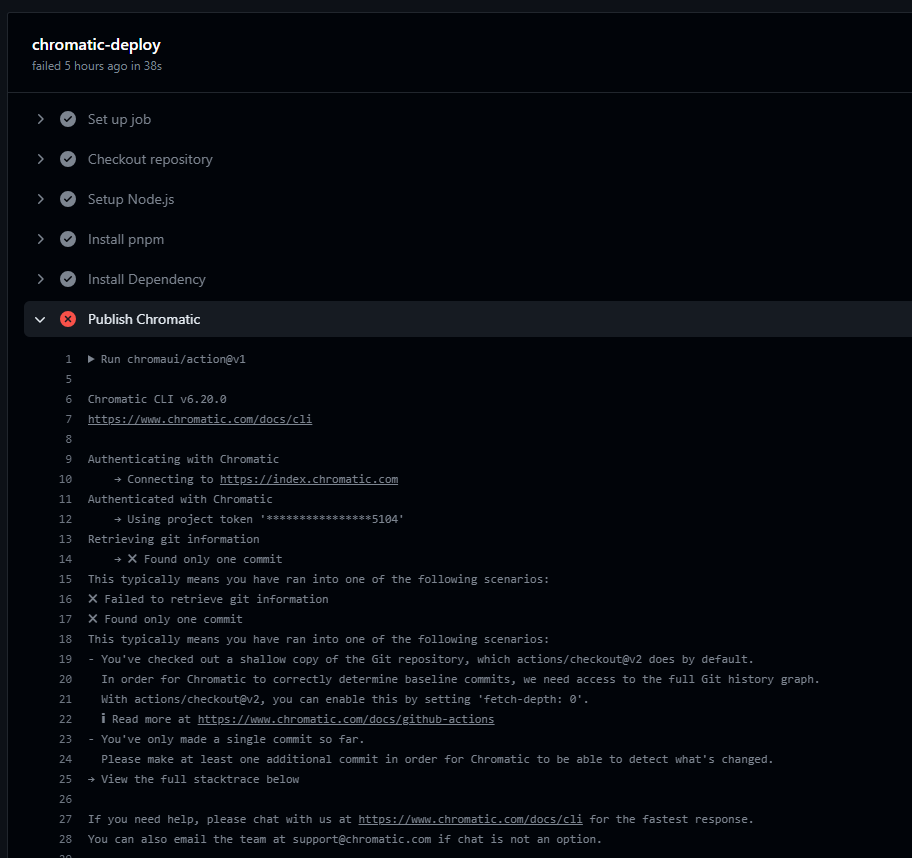The height and width of the screenshot is (858, 912).
Task: Click success check icon for Set up job
Action: 68,119
